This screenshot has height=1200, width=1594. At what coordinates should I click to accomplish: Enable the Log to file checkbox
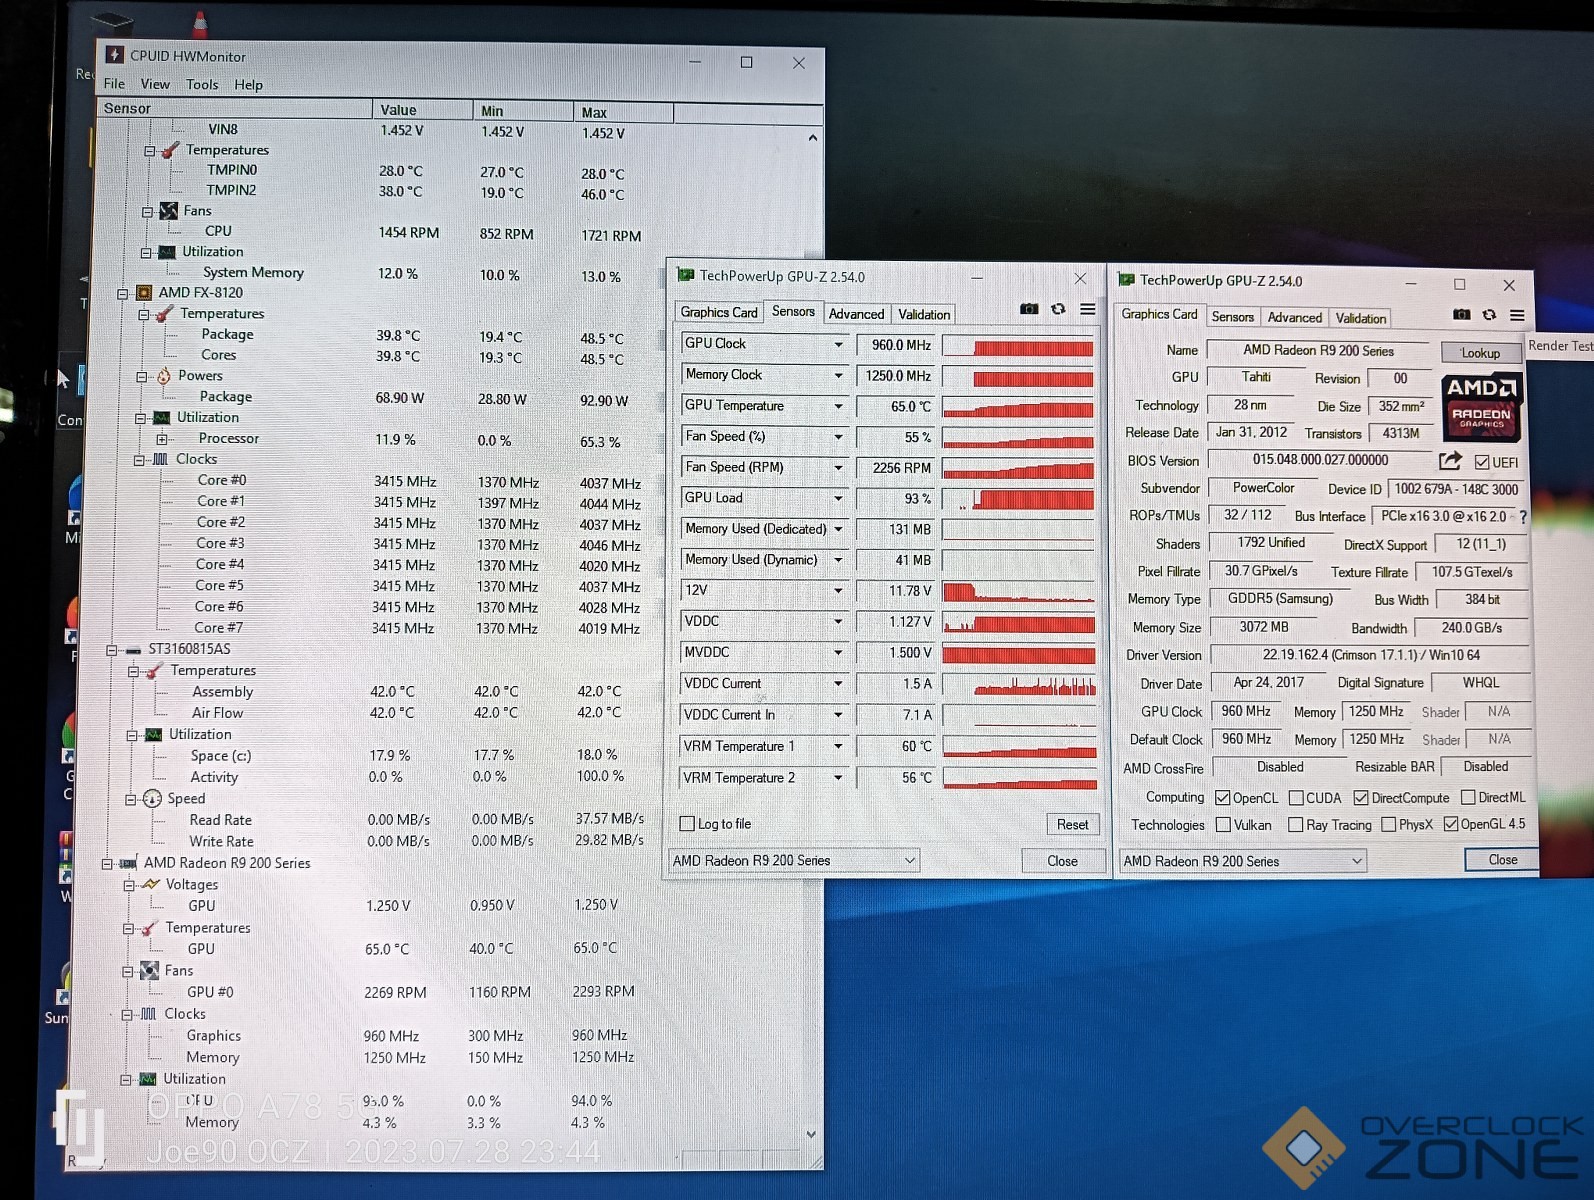click(x=687, y=824)
